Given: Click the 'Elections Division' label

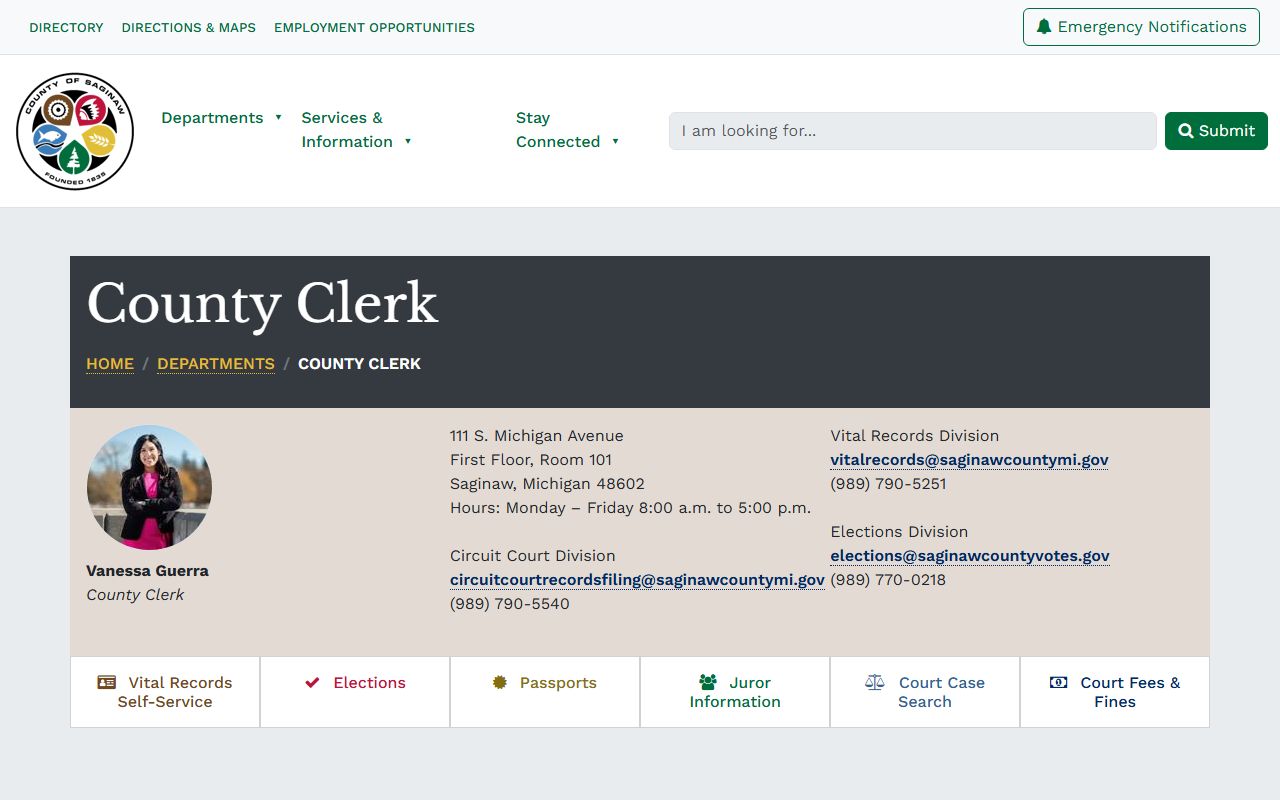Looking at the screenshot, I should coord(899,532).
